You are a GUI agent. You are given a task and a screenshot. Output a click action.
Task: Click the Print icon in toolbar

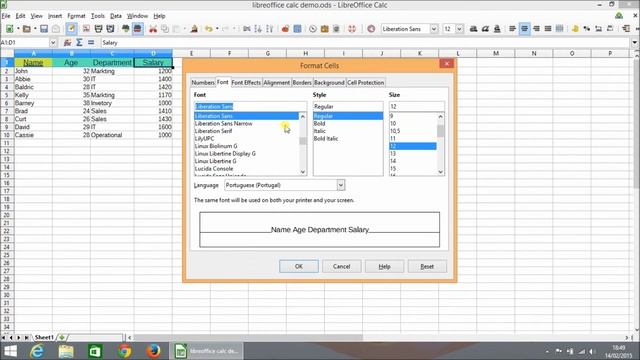pyautogui.click(x=98, y=29)
